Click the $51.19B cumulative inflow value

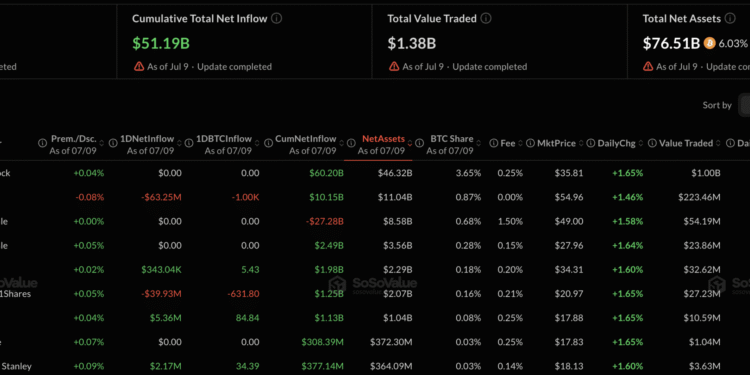pyautogui.click(x=161, y=44)
